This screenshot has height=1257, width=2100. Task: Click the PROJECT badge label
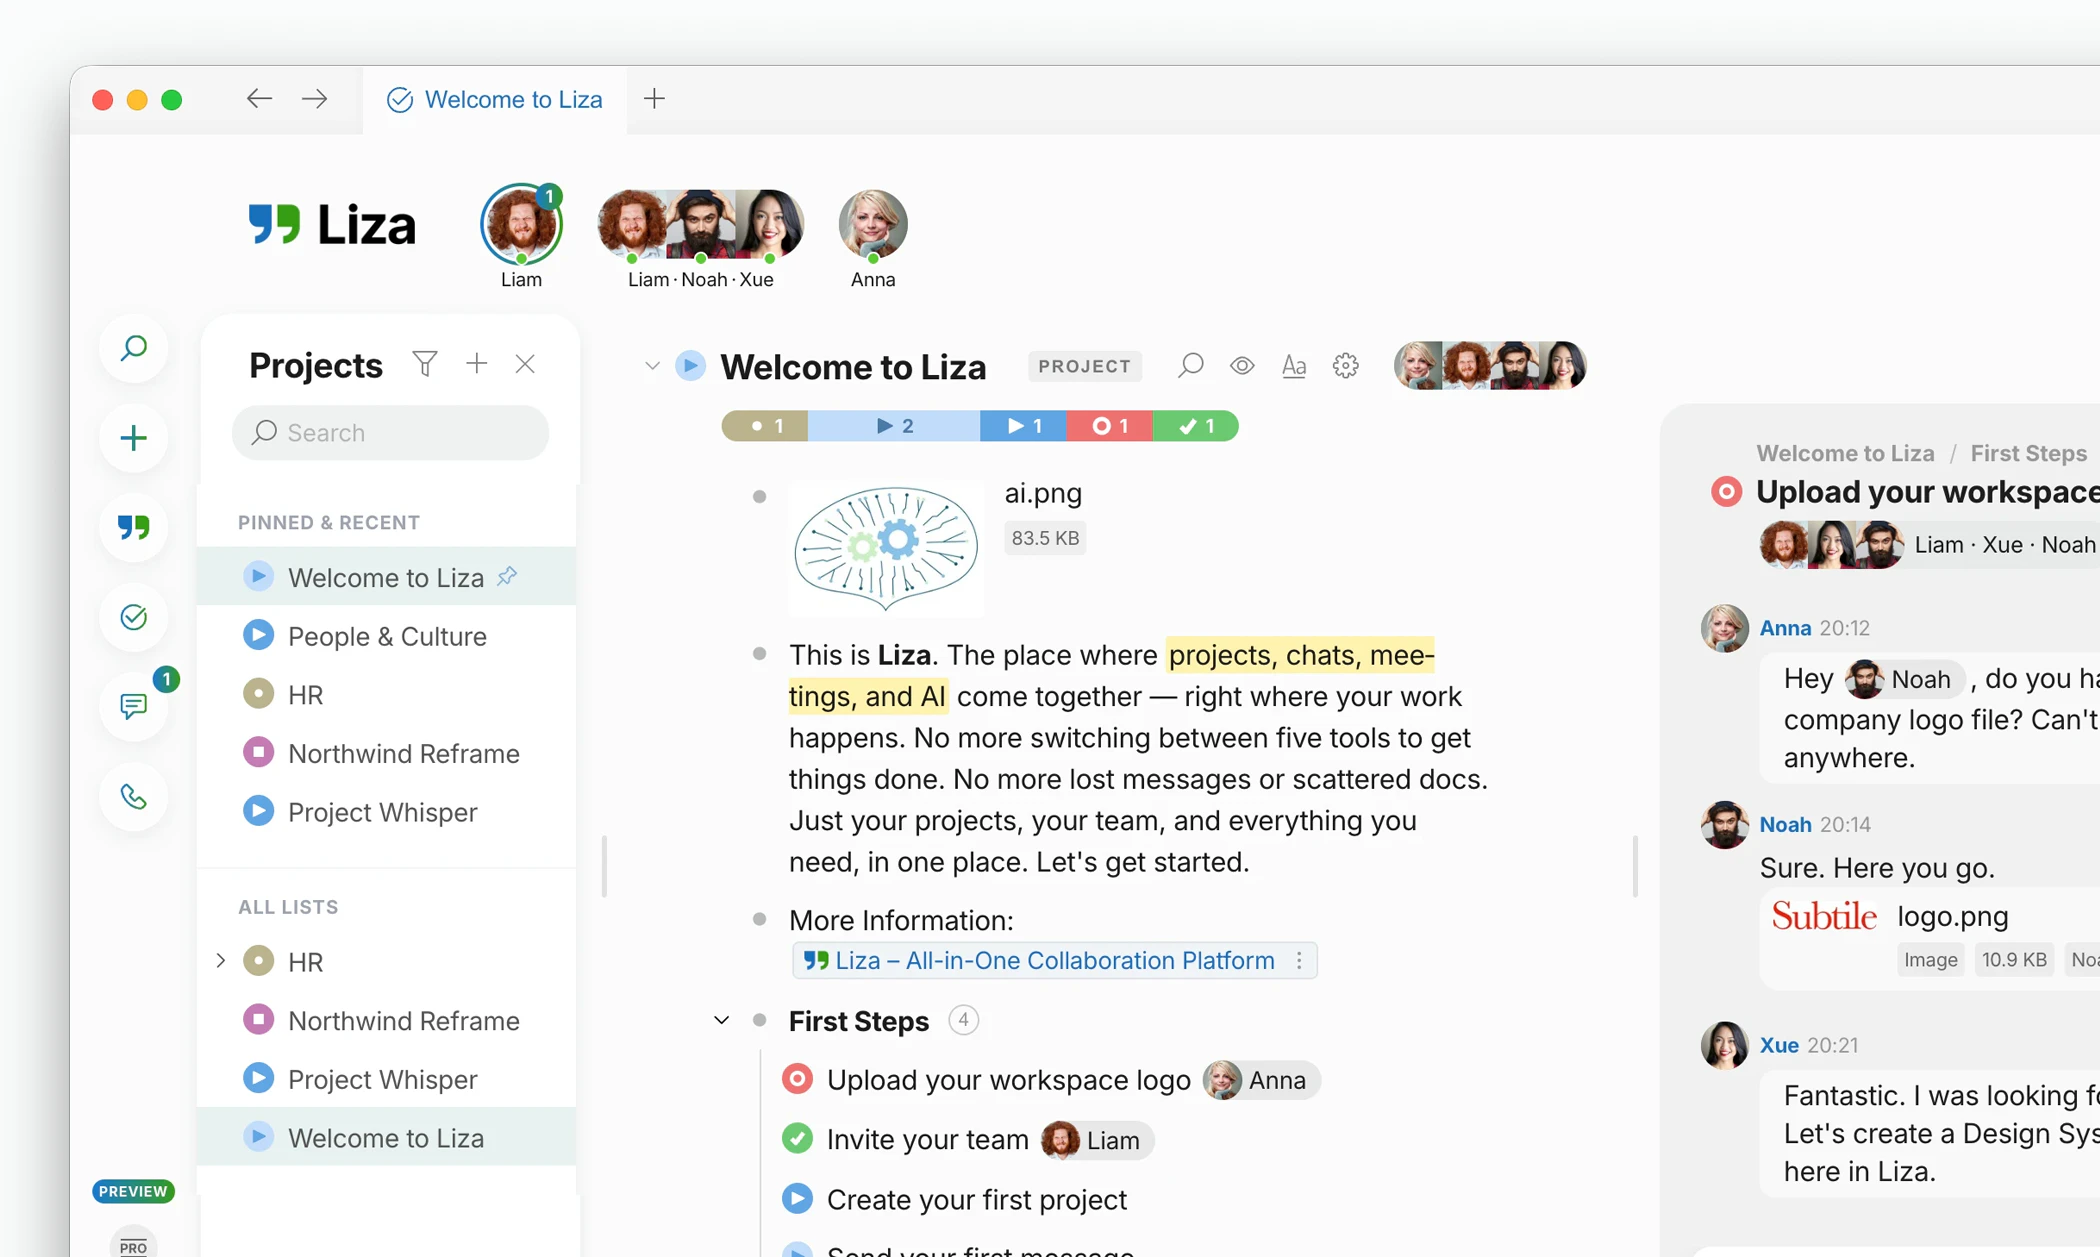[1084, 366]
